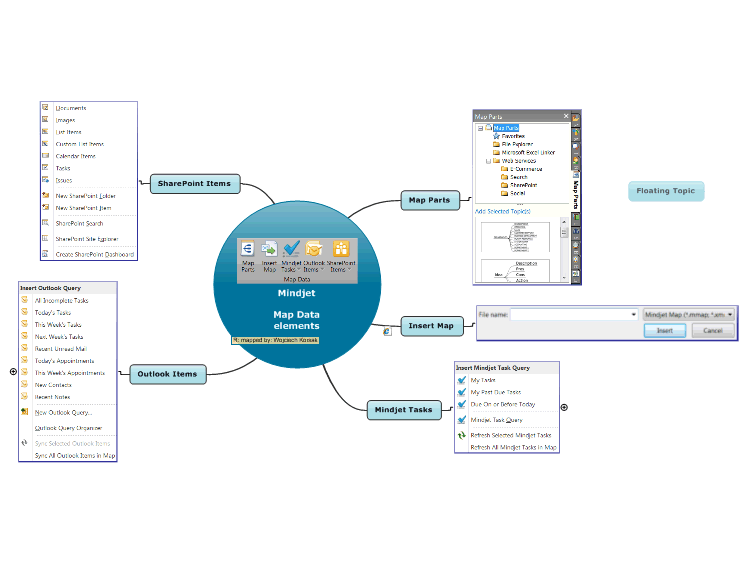The image size is (750, 563).
Task: Click the icon beside SharePoint Search
Action: click(45, 222)
